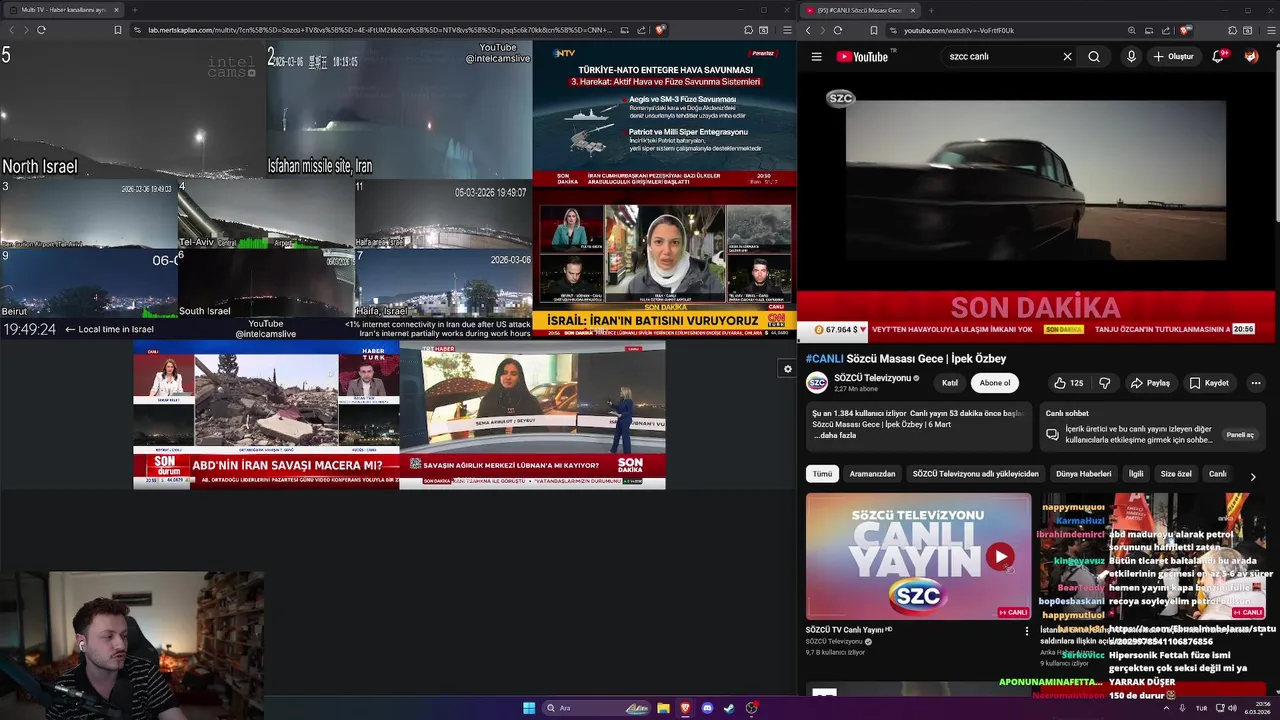This screenshot has width=1280, height=720.
Task: Dislike the Sözcü Masası Gece video
Action: (x=1105, y=383)
